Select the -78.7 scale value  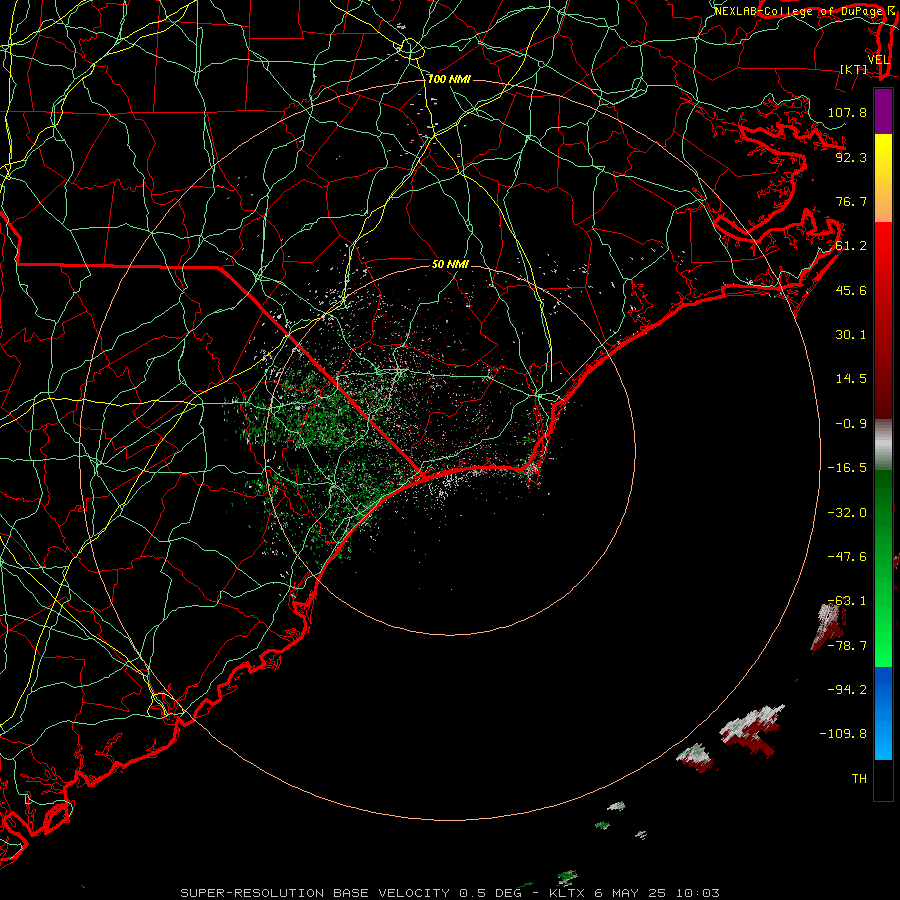point(847,646)
